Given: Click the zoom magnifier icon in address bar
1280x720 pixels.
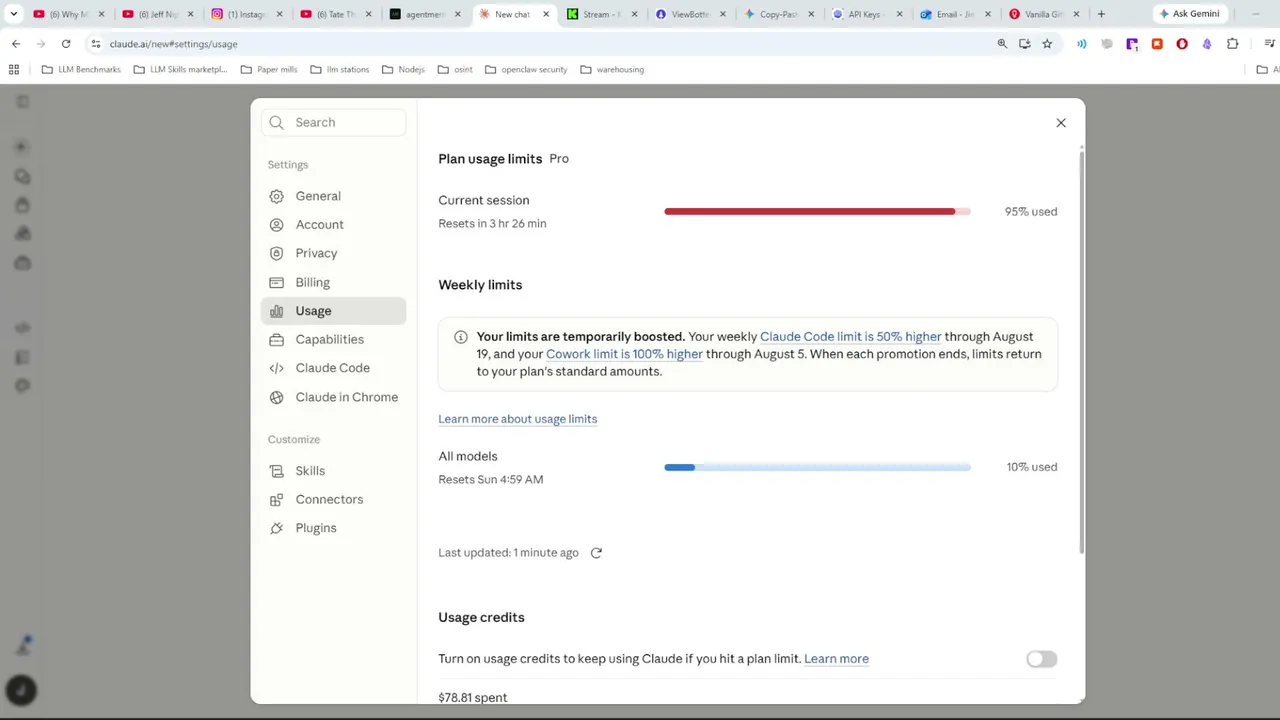Looking at the screenshot, I should 1002,44.
